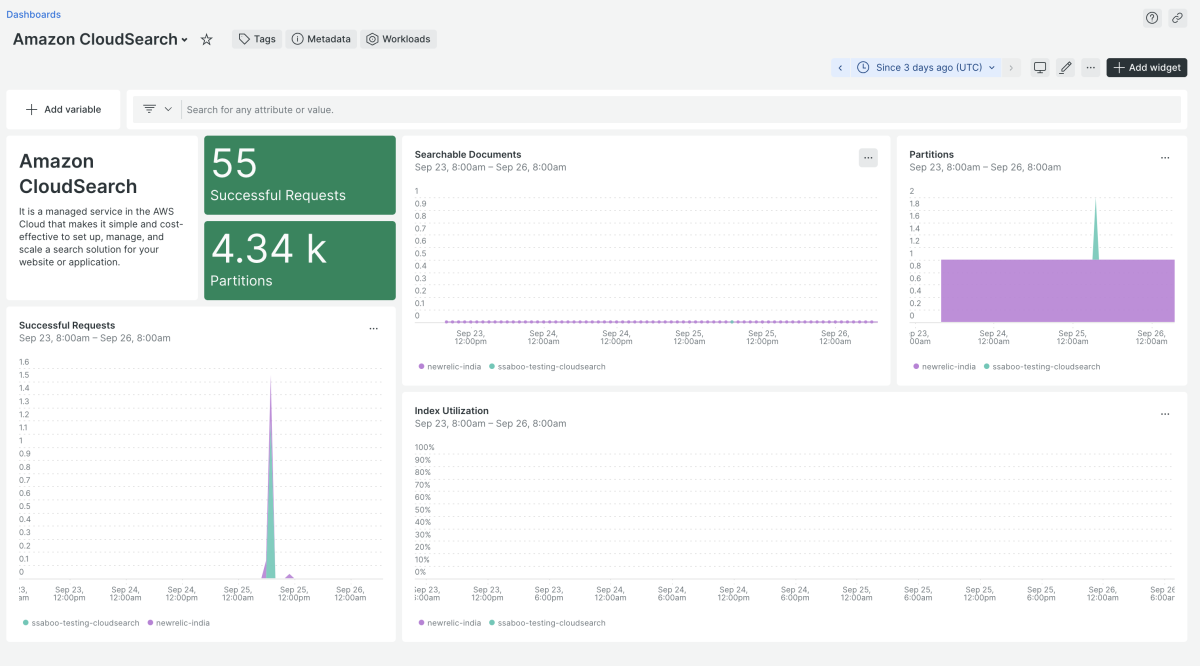Toggle ssaboo-testing-cloudsearch legend in Partitions chart
The image size is (1200, 666).
(1042, 366)
